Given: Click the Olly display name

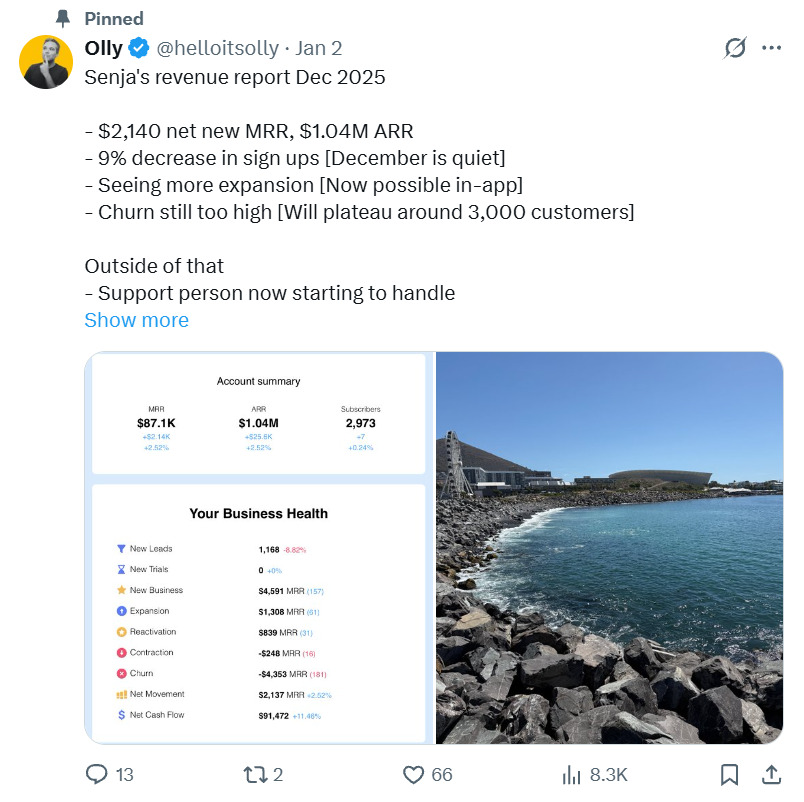Looking at the screenshot, I should tap(104, 48).
